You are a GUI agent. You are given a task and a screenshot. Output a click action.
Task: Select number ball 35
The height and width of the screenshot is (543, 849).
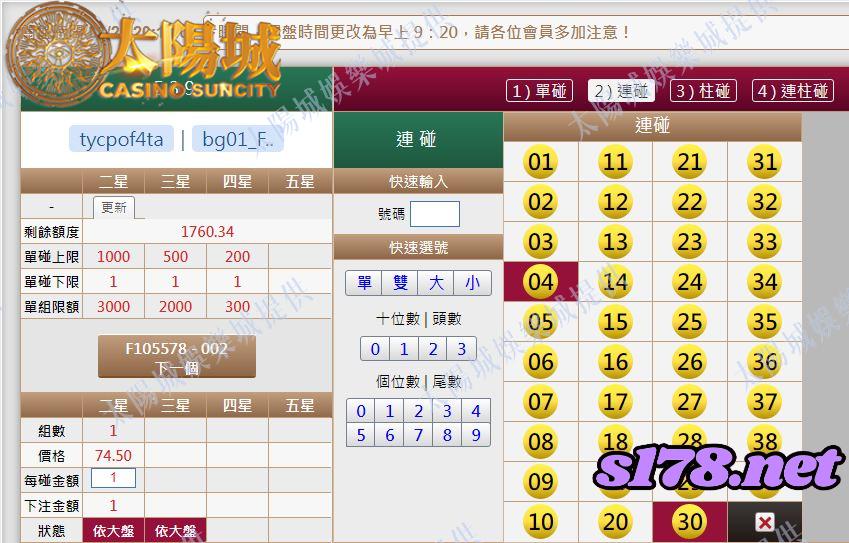(765, 322)
